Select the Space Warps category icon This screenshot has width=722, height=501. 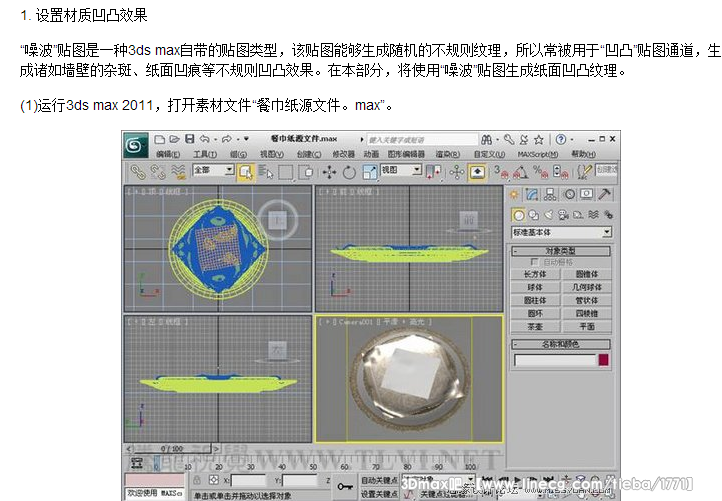pos(594,215)
